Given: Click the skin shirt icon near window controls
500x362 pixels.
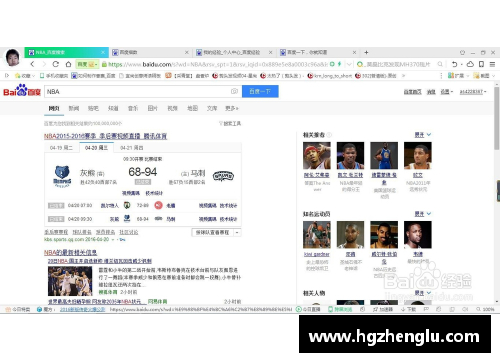Looking at the screenshot, I should point(462,53).
